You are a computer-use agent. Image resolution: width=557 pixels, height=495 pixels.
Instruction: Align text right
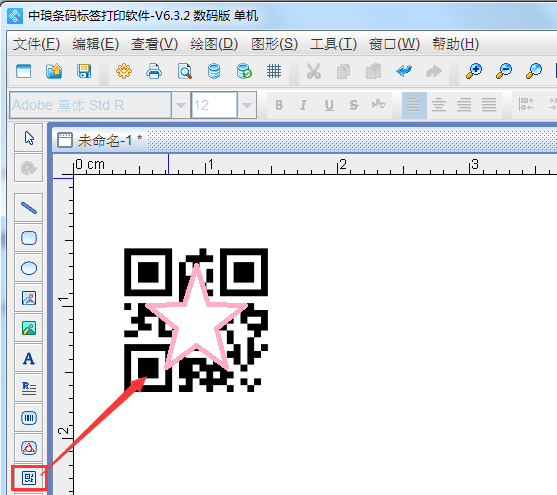click(x=464, y=105)
